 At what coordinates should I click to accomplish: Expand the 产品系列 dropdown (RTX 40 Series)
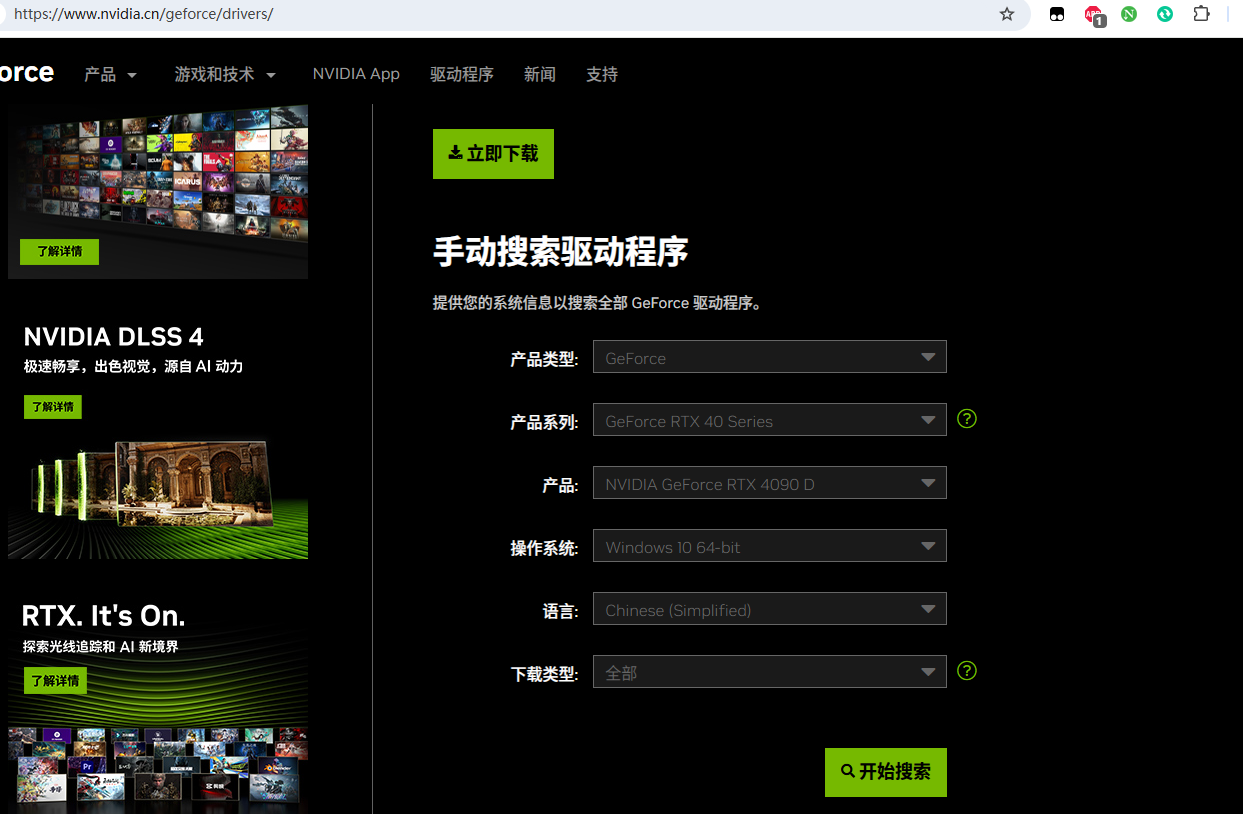tap(769, 420)
